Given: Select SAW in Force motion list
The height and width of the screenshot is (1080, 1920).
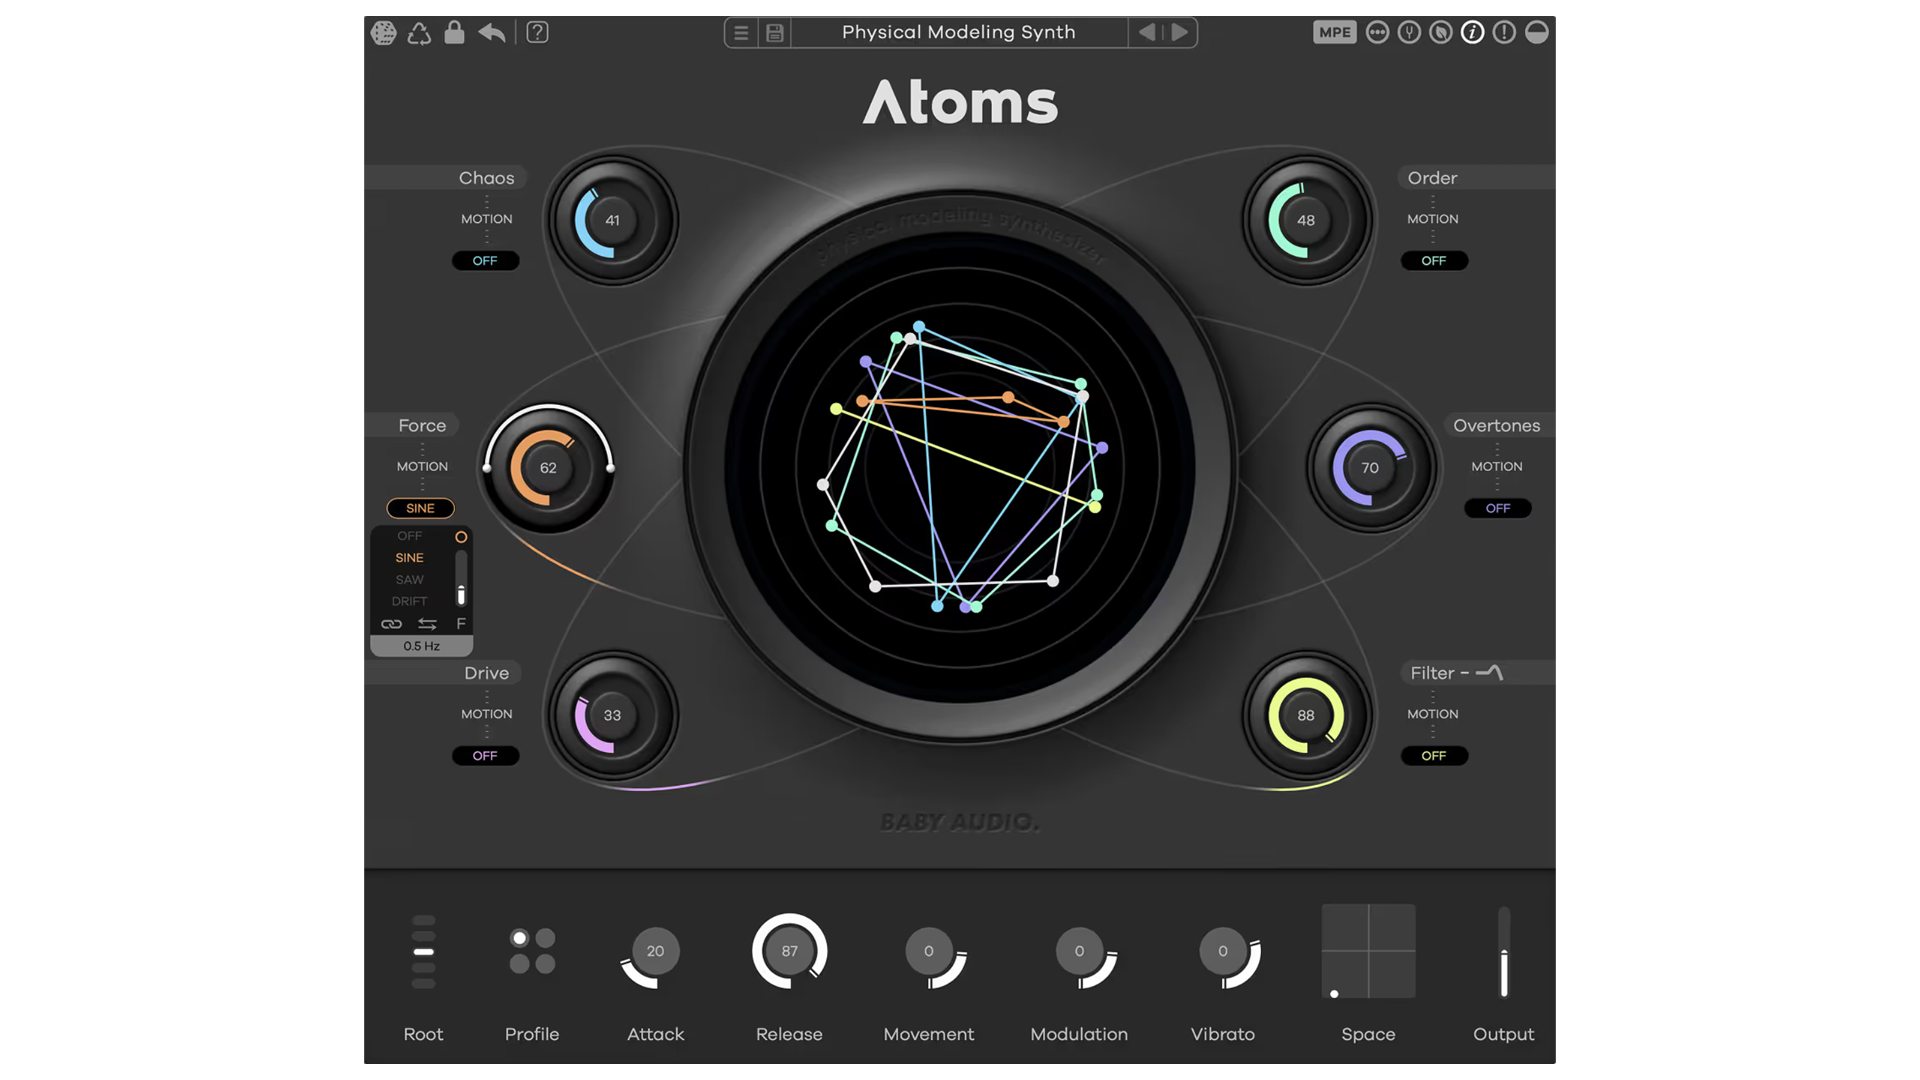Looking at the screenshot, I should pos(410,580).
